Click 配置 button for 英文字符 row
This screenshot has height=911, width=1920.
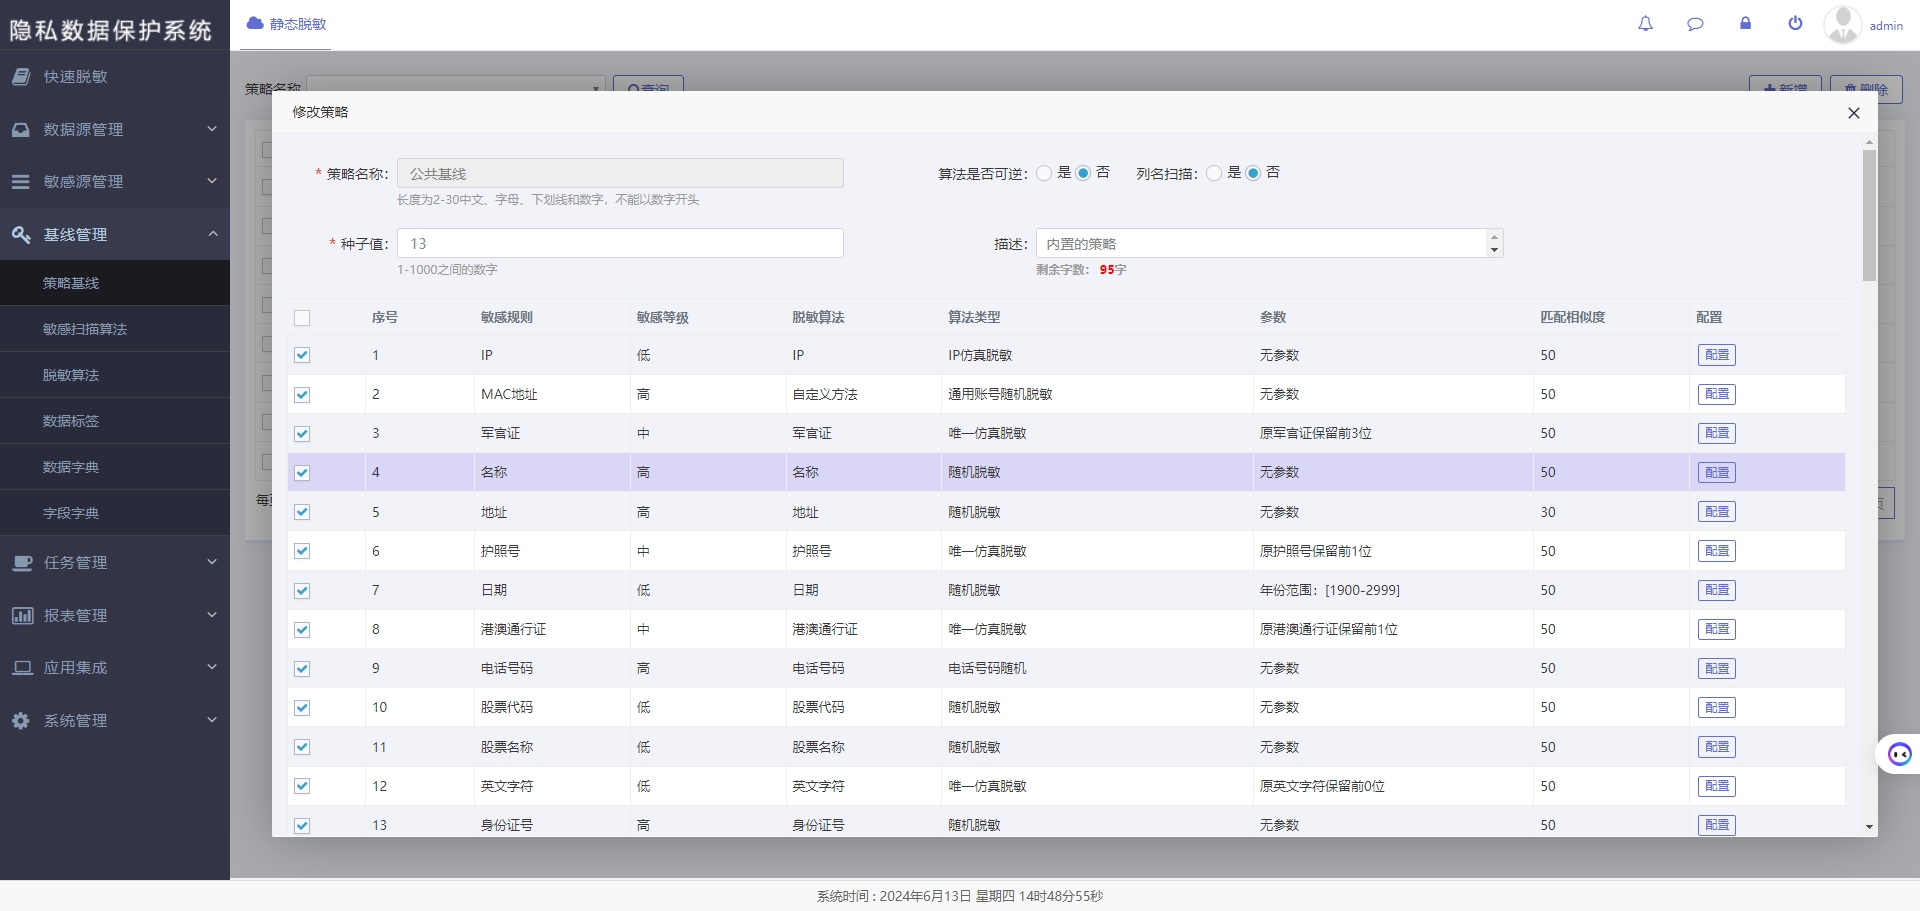pos(1717,786)
